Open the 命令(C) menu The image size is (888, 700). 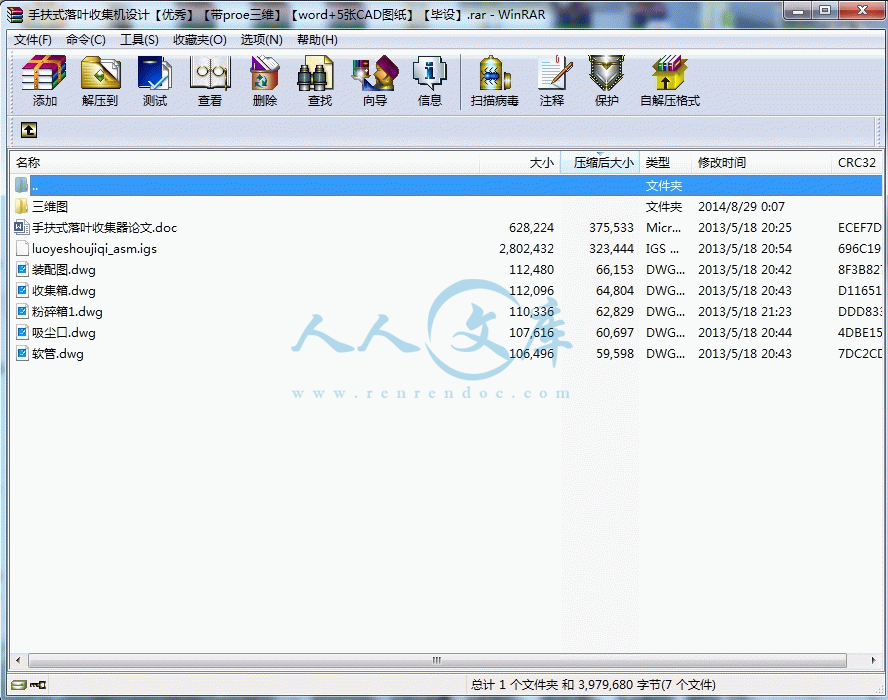[x=86, y=40]
